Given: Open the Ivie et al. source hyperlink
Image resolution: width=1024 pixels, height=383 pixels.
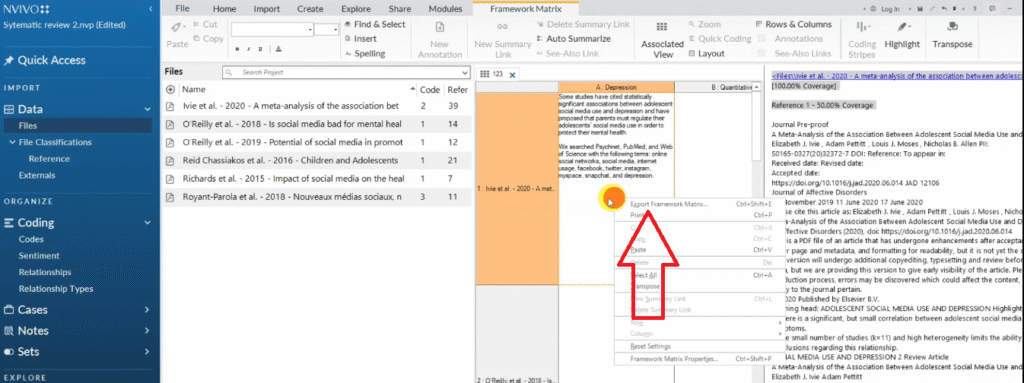Looking at the screenshot, I should (x=895, y=76).
